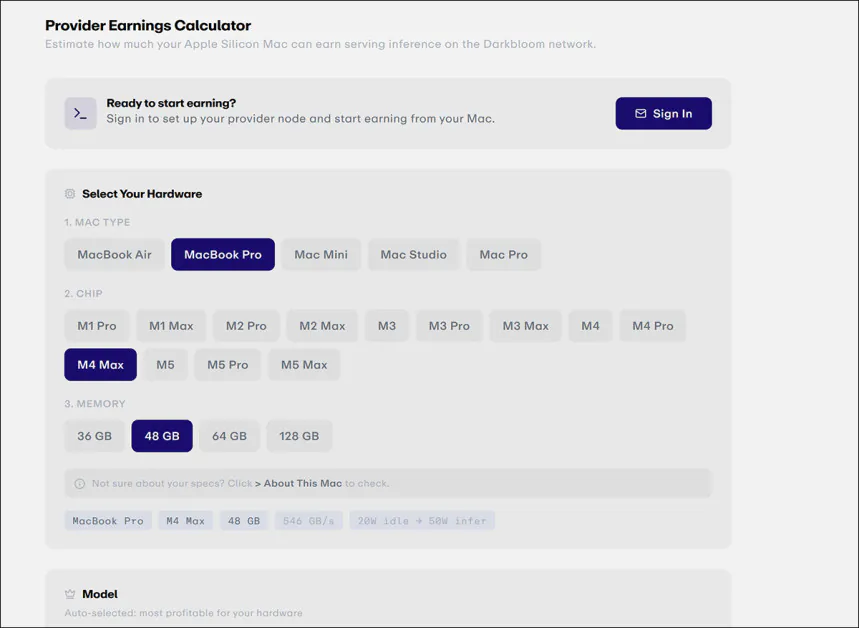
Task: Click the Auto-selected most profitable text
Action: (183, 613)
